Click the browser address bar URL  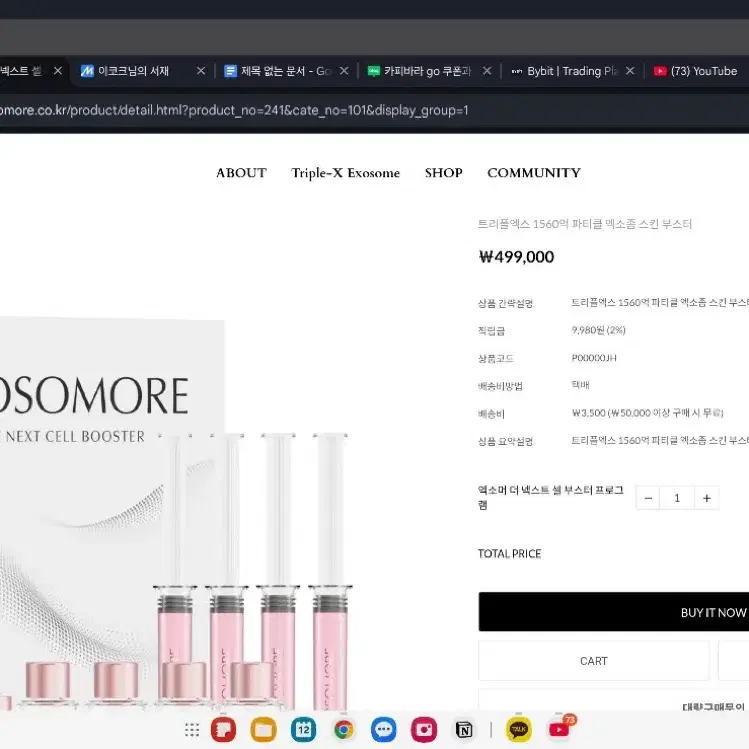(x=234, y=110)
